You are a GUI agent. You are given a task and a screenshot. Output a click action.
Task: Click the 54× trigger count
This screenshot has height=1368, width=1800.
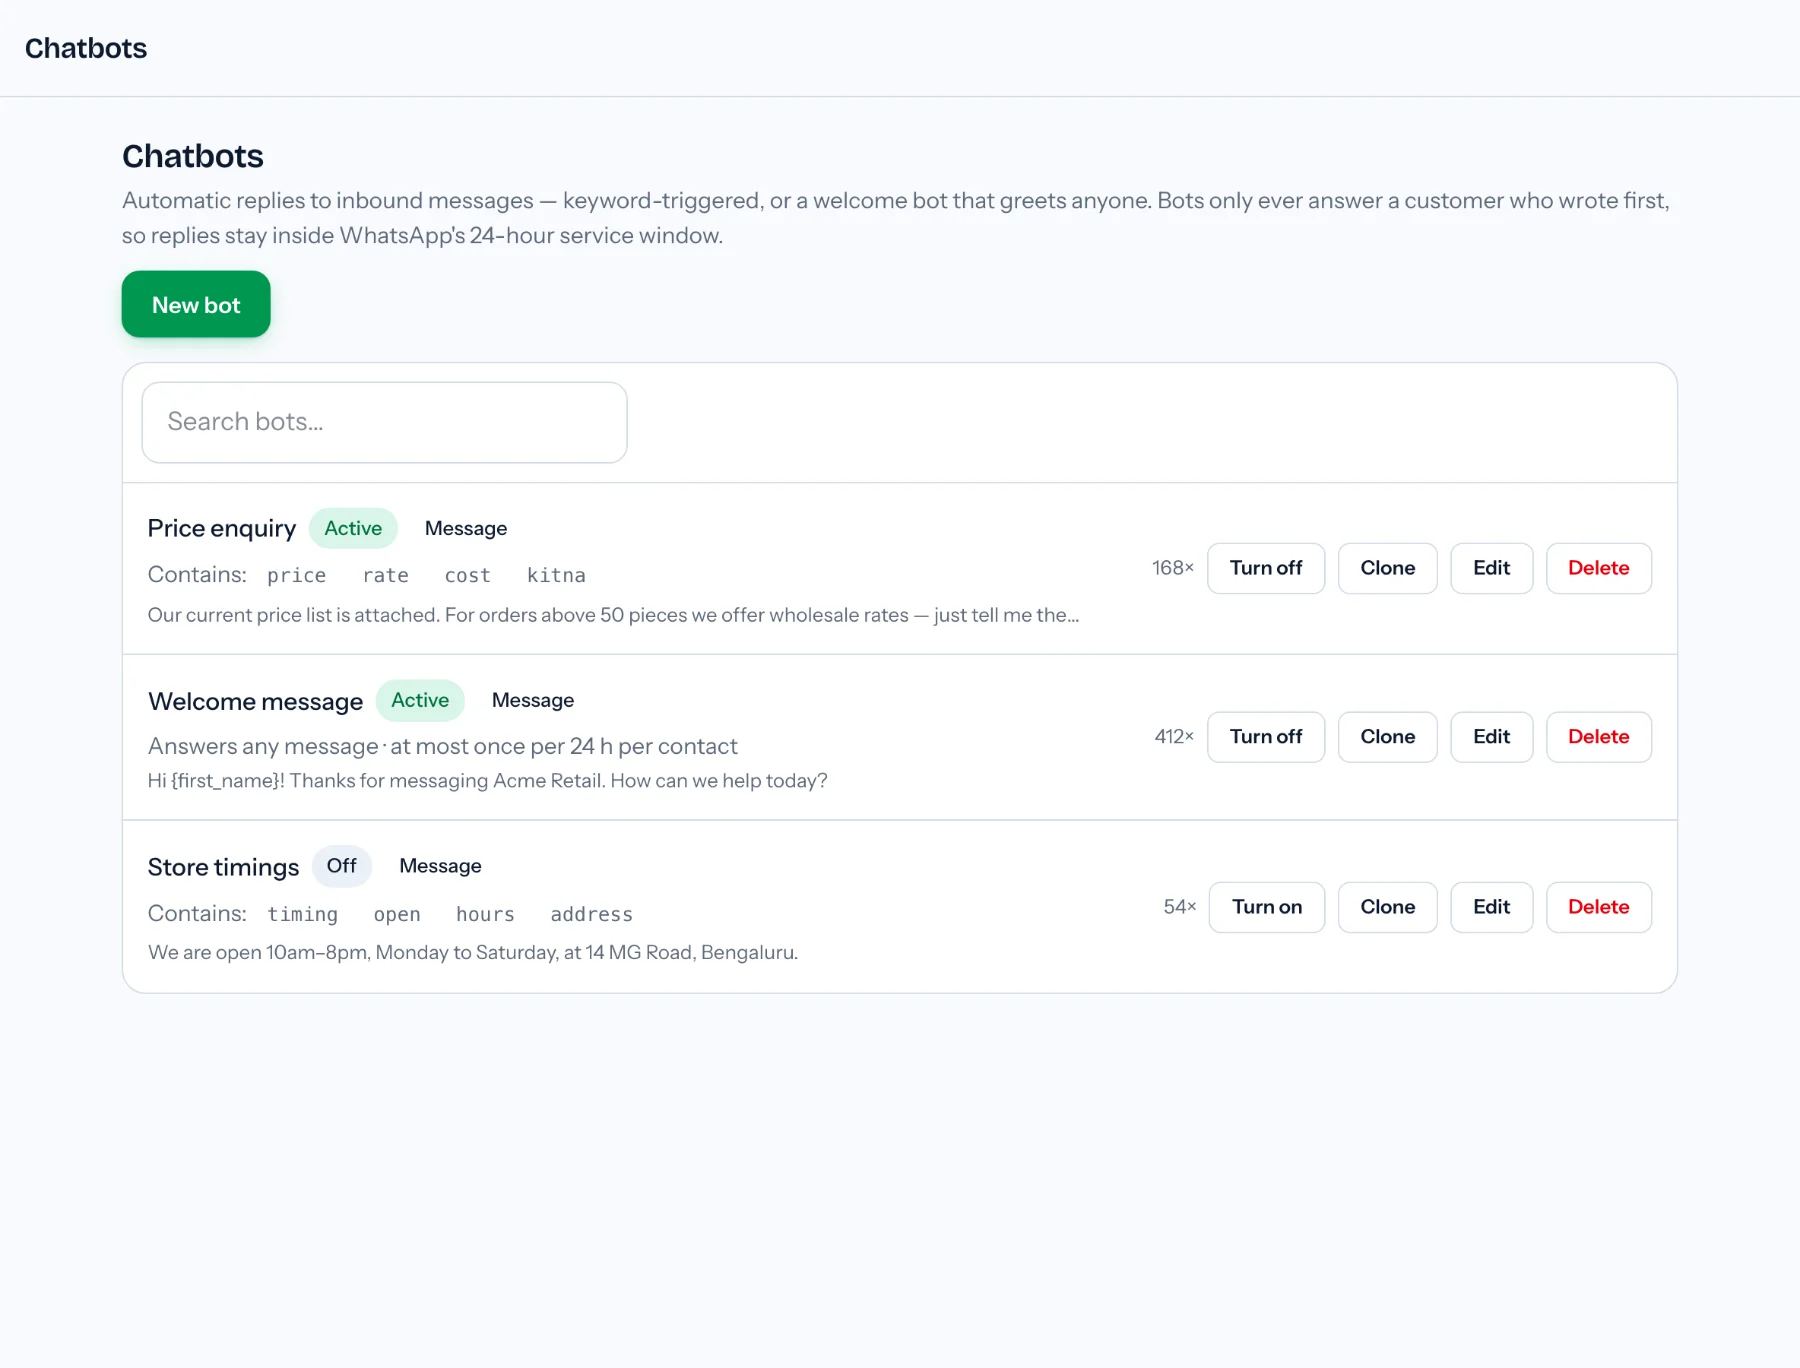[x=1180, y=907]
